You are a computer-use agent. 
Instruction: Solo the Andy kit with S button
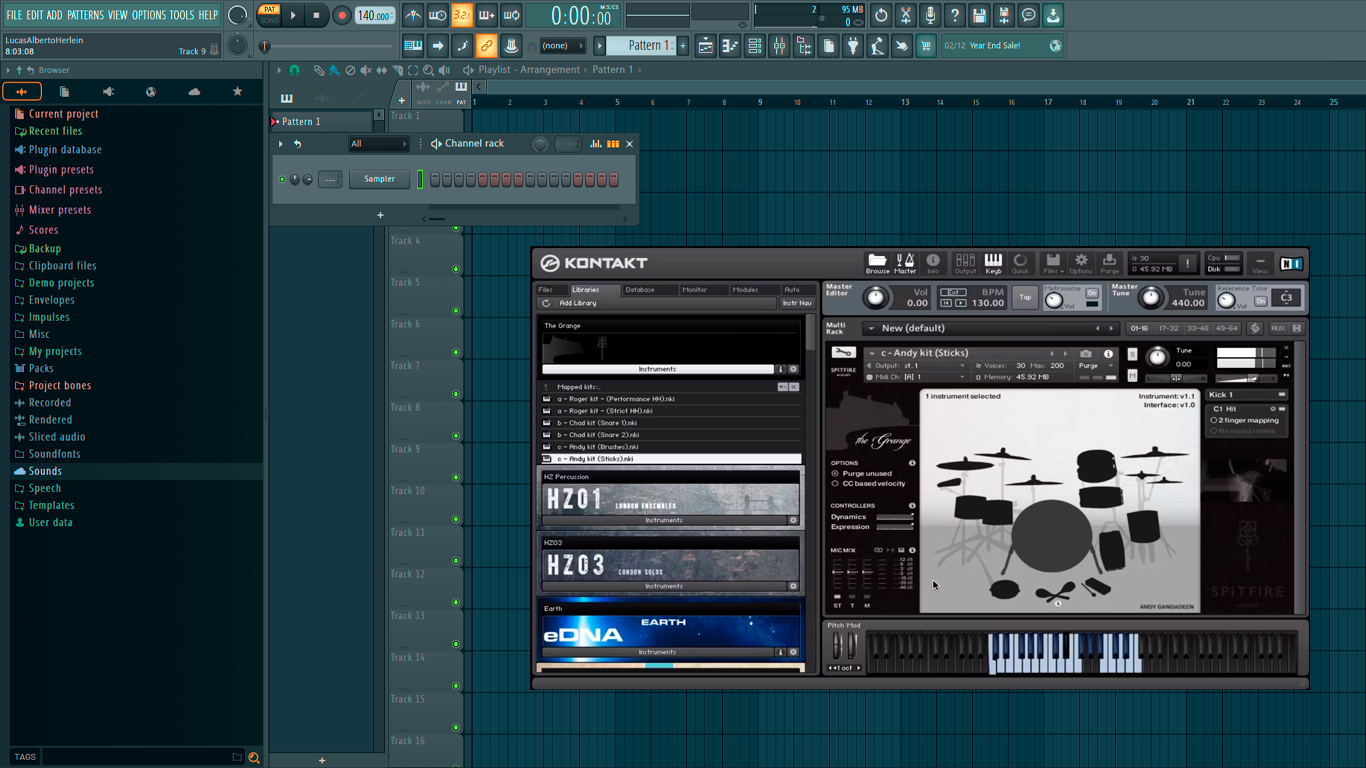click(1132, 355)
